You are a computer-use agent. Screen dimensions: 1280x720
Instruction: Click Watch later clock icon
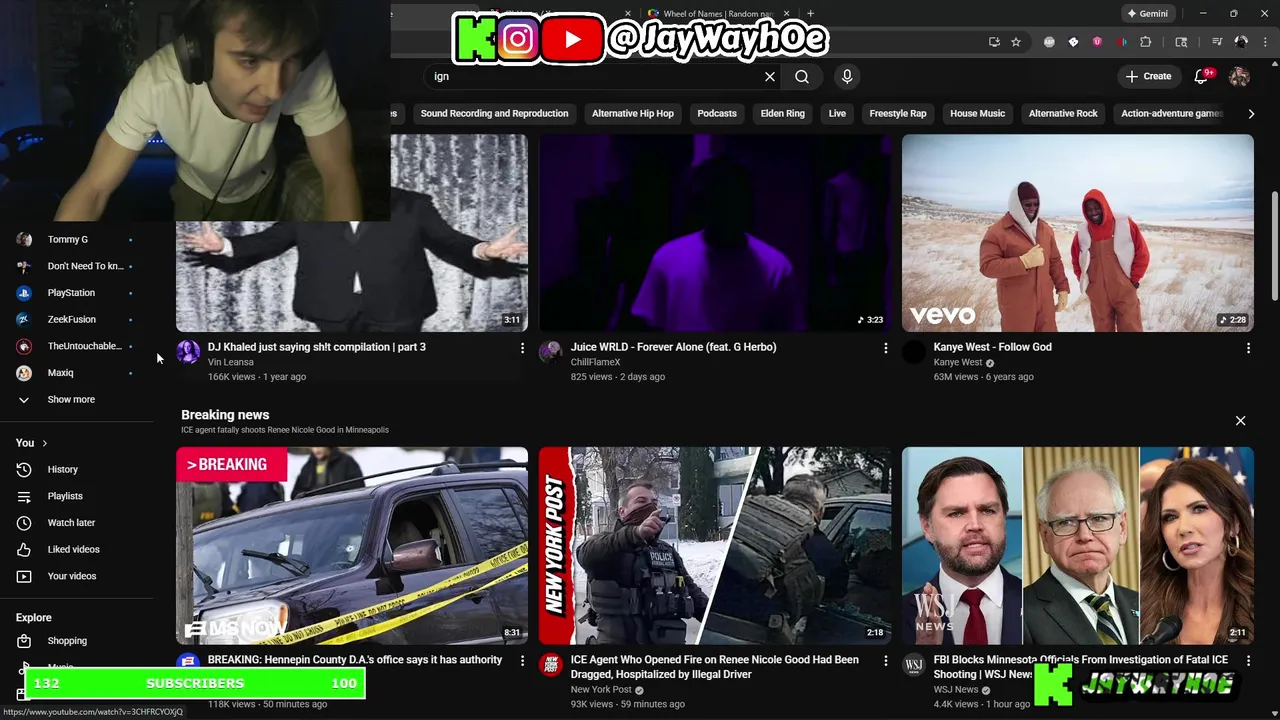tap(24, 522)
